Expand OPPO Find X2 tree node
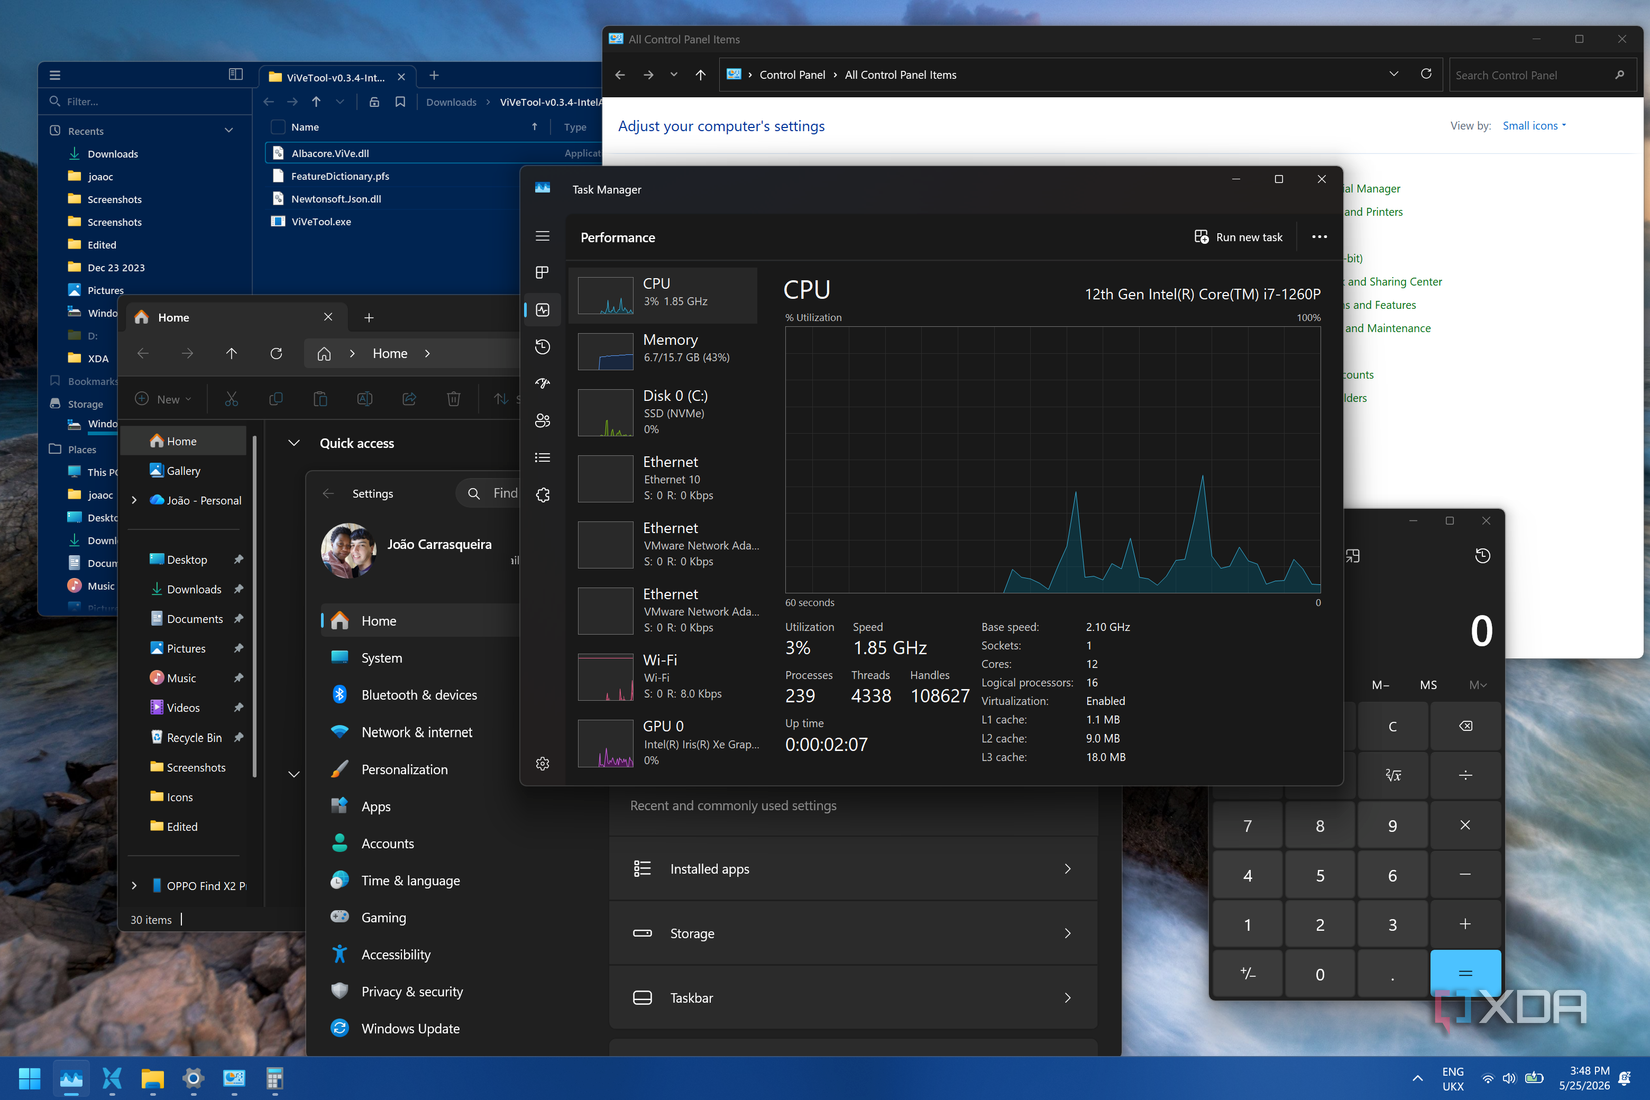This screenshot has width=1650, height=1100. (x=134, y=886)
